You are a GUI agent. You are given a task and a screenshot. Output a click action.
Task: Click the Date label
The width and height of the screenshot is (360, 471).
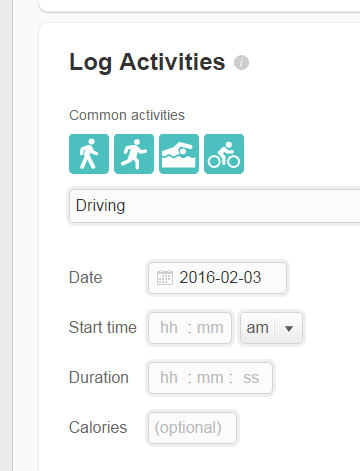[x=85, y=277]
